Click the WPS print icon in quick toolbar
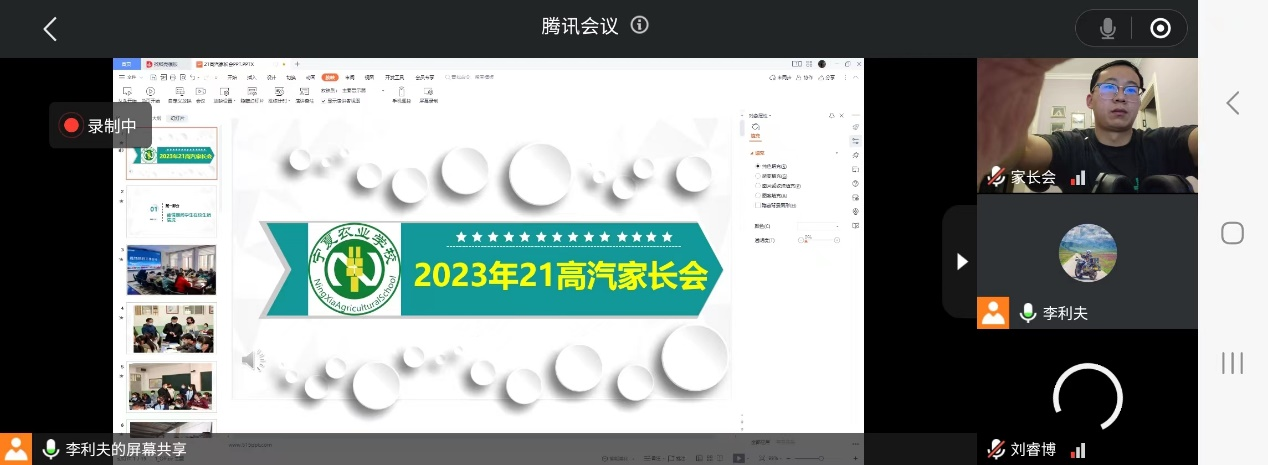This screenshot has width=1268, height=465. point(173,77)
